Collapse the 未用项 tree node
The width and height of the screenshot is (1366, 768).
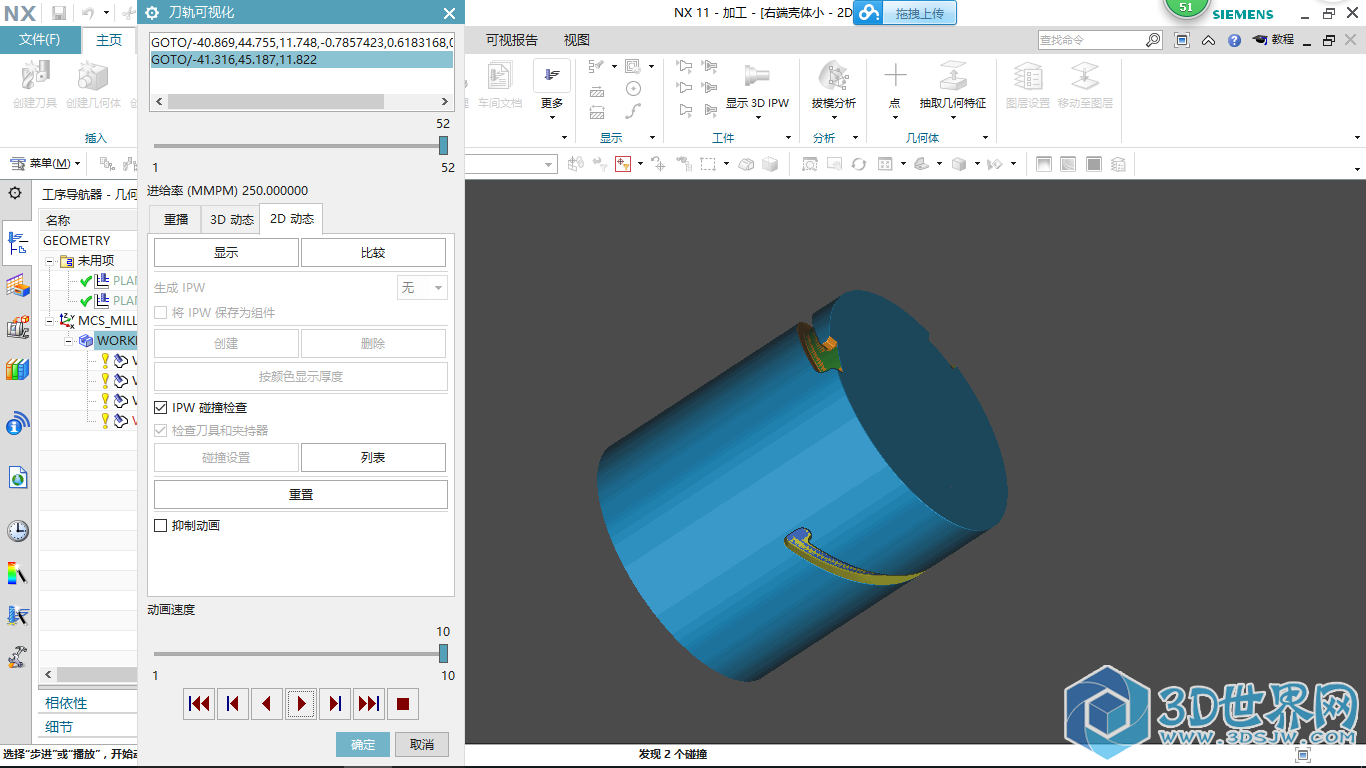pyautogui.click(x=49, y=261)
